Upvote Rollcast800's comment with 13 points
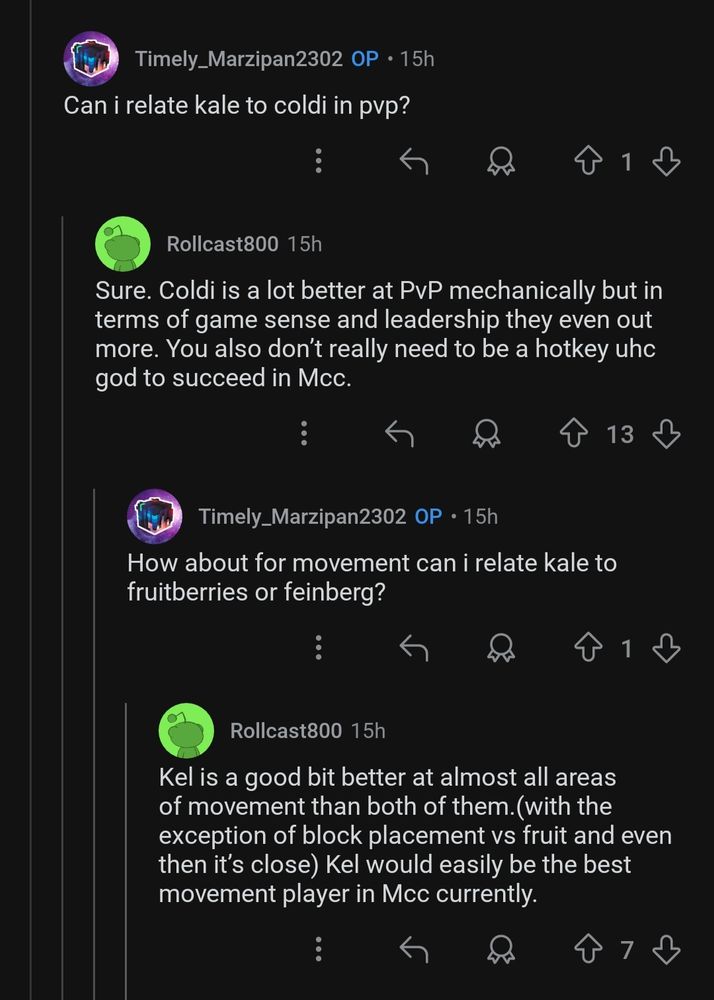 tap(574, 433)
